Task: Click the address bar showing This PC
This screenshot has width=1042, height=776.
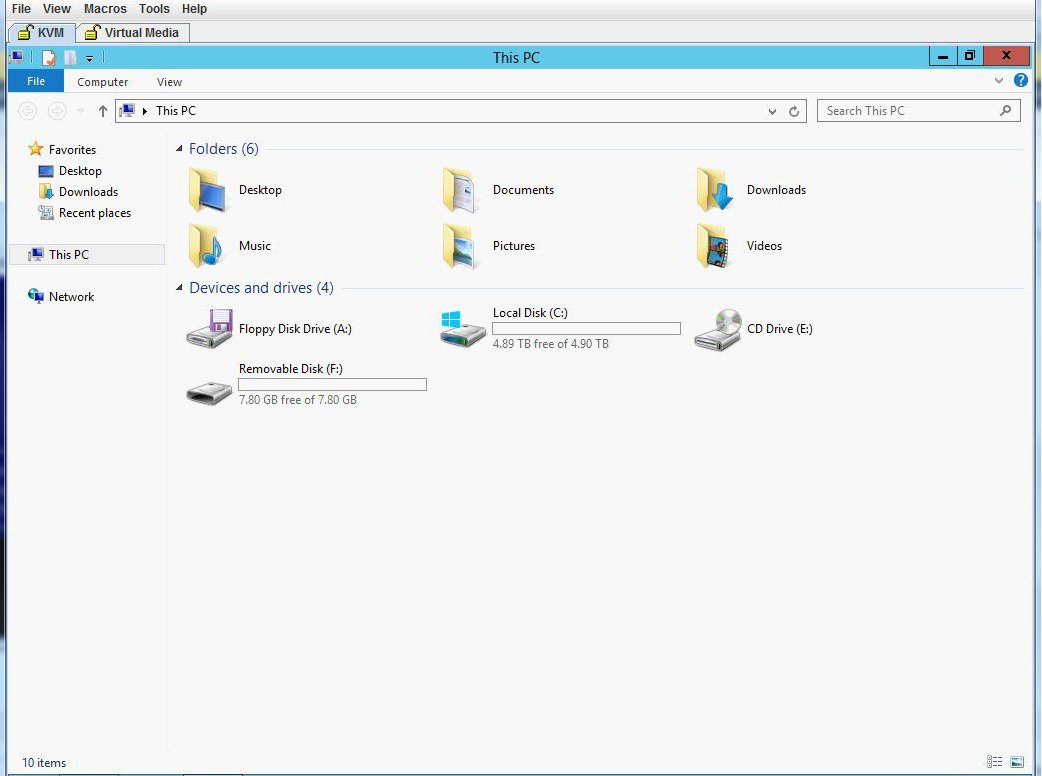Action: coord(461,111)
